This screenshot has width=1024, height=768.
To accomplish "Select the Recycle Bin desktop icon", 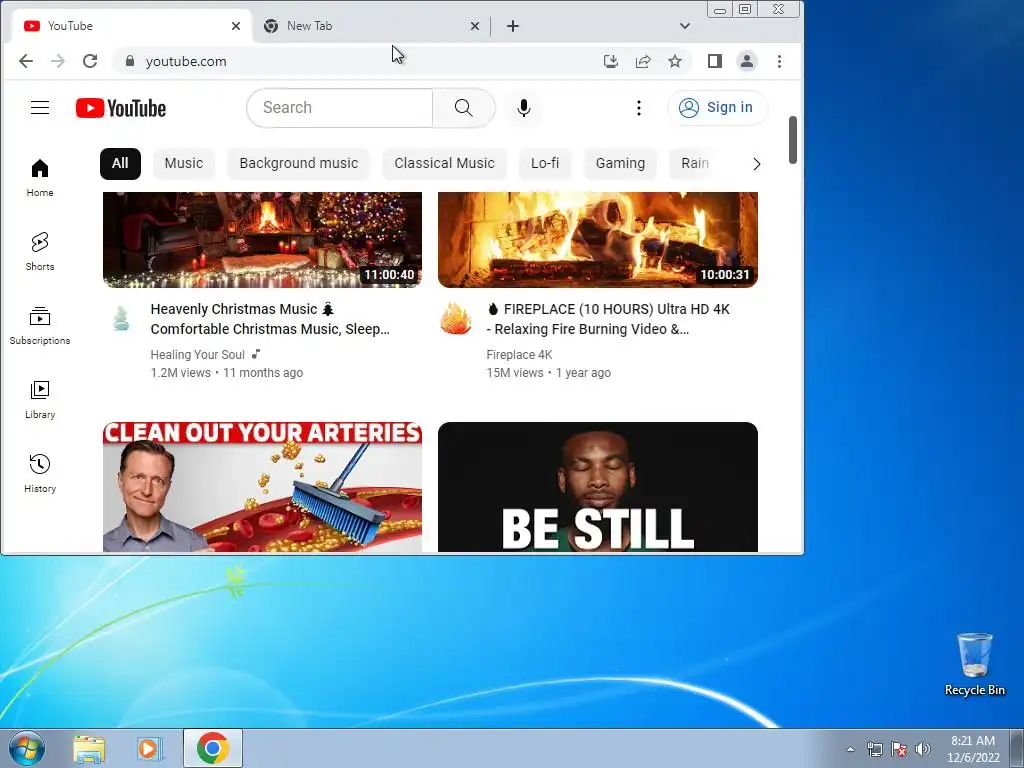I will pos(974,665).
